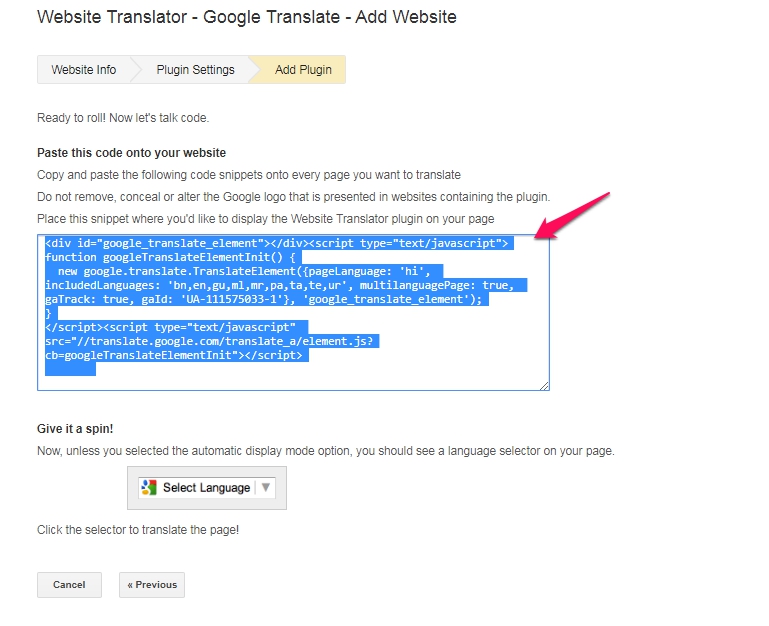This screenshot has height=626, width=769.
Task: Click the 'Now, unless you selected the automatic display' sentence
Action: point(326,451)
